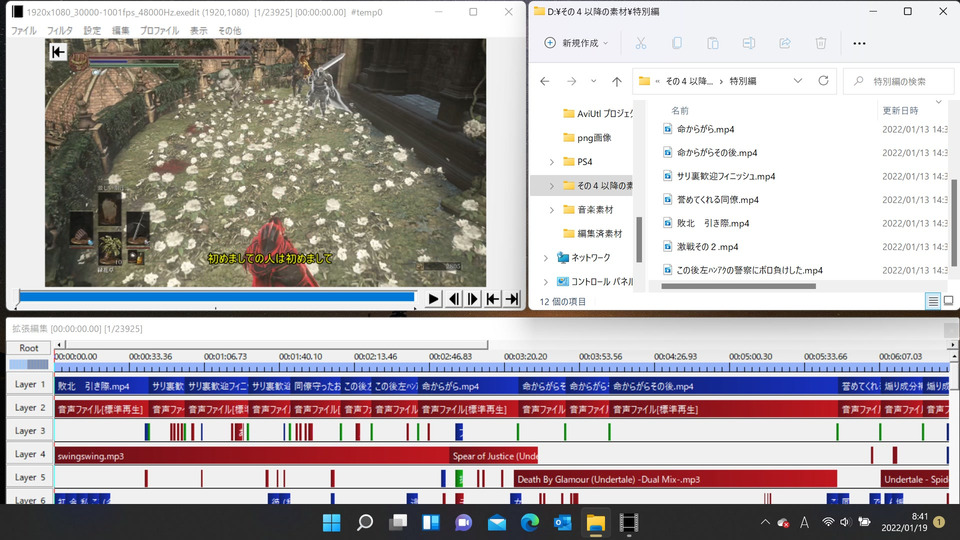Select file 激戦その2.mp4
Viewport: 960px width, 540px height.
707,247
